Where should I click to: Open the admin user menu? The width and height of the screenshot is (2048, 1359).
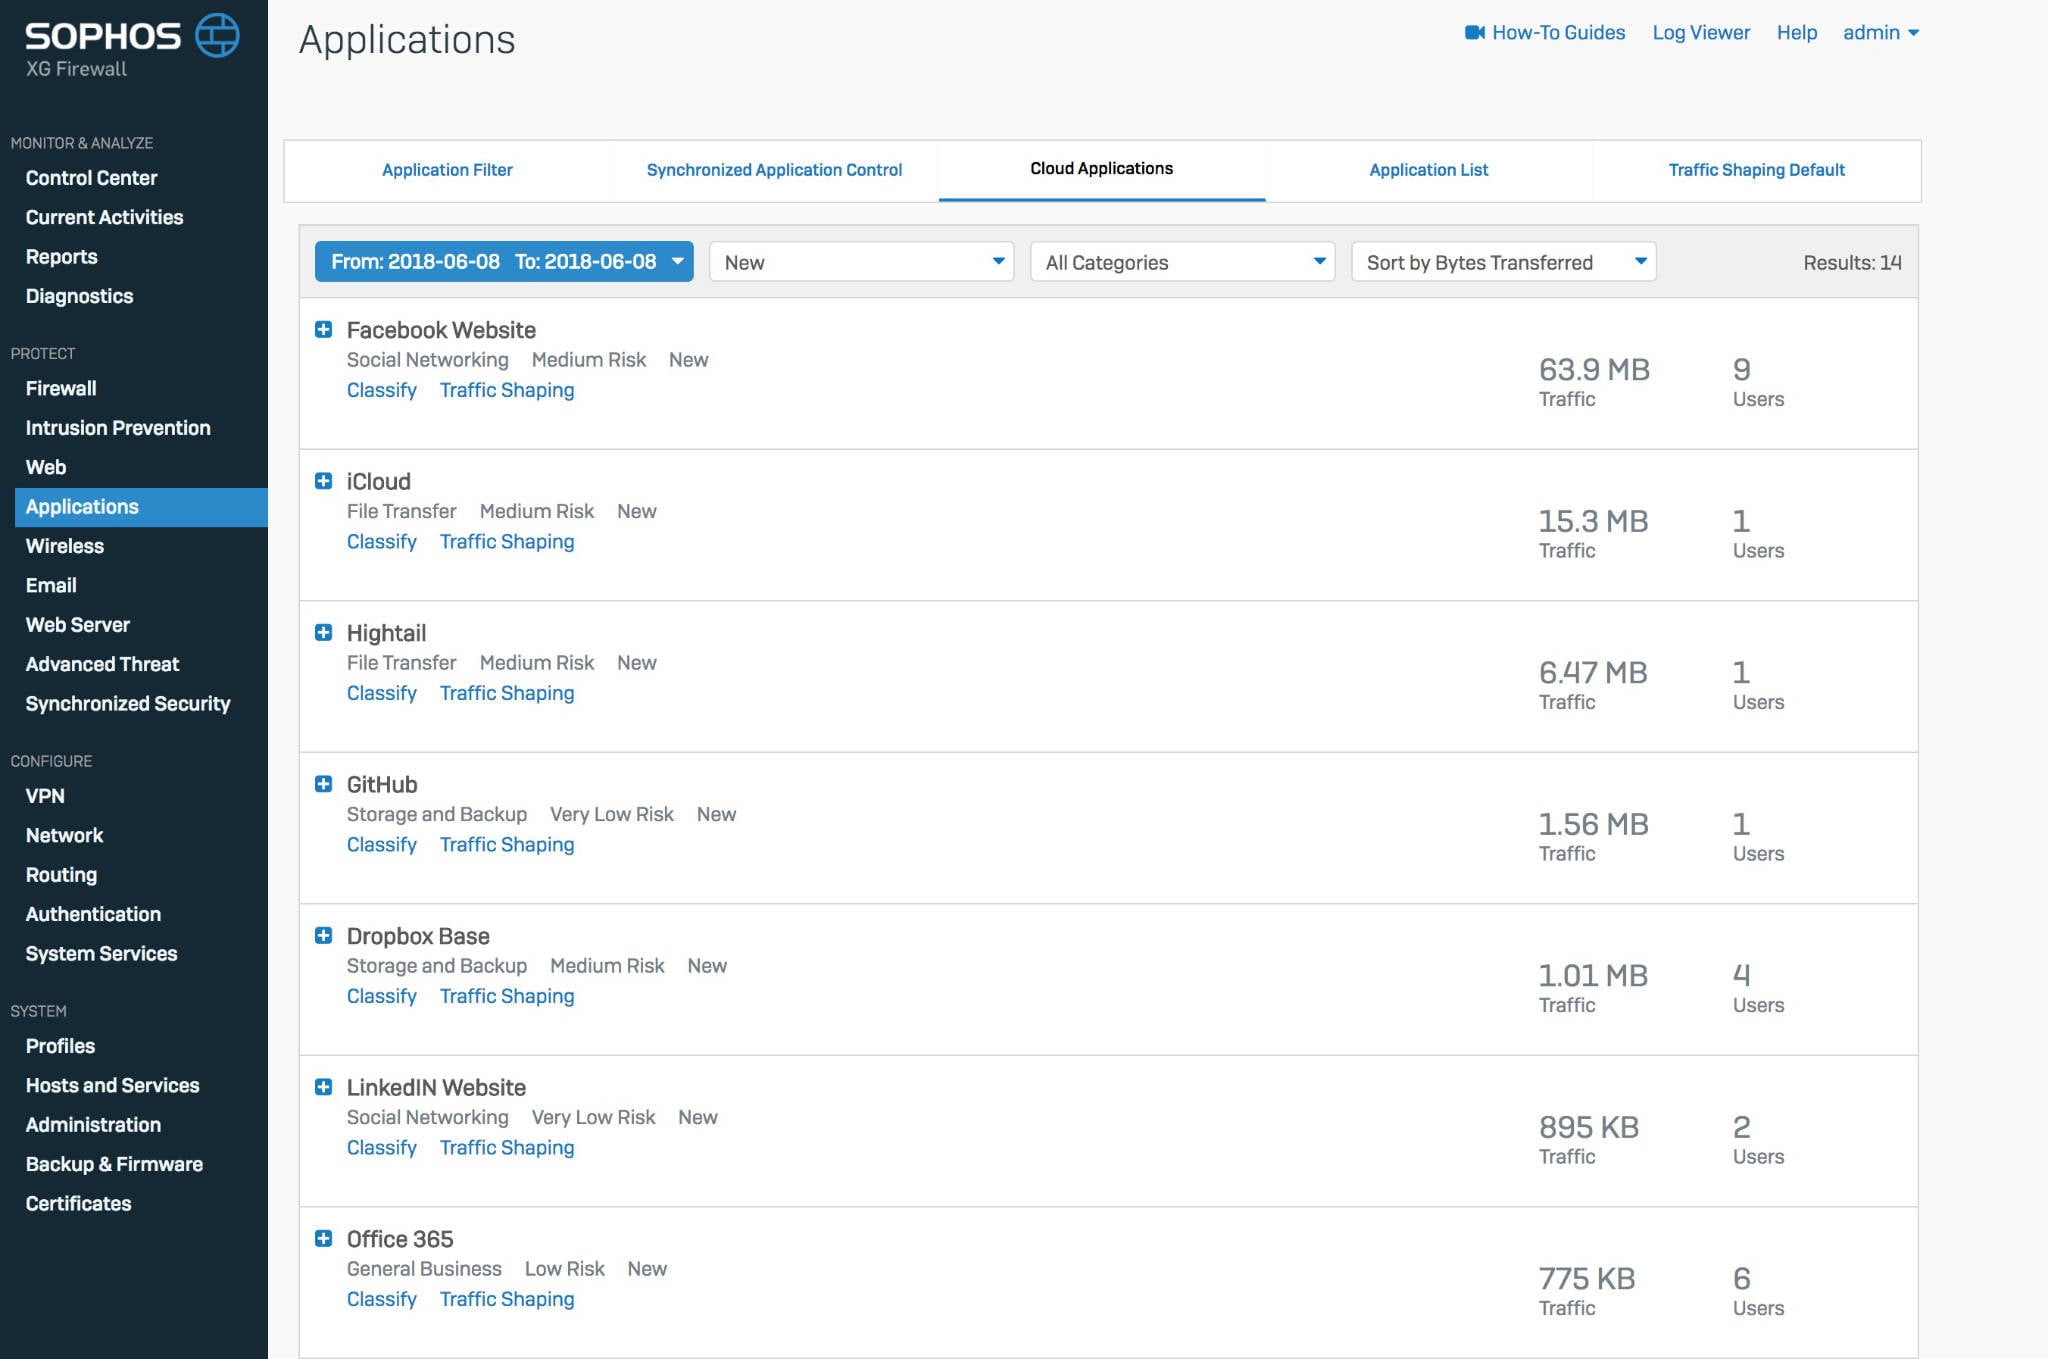coord(1881,32)
